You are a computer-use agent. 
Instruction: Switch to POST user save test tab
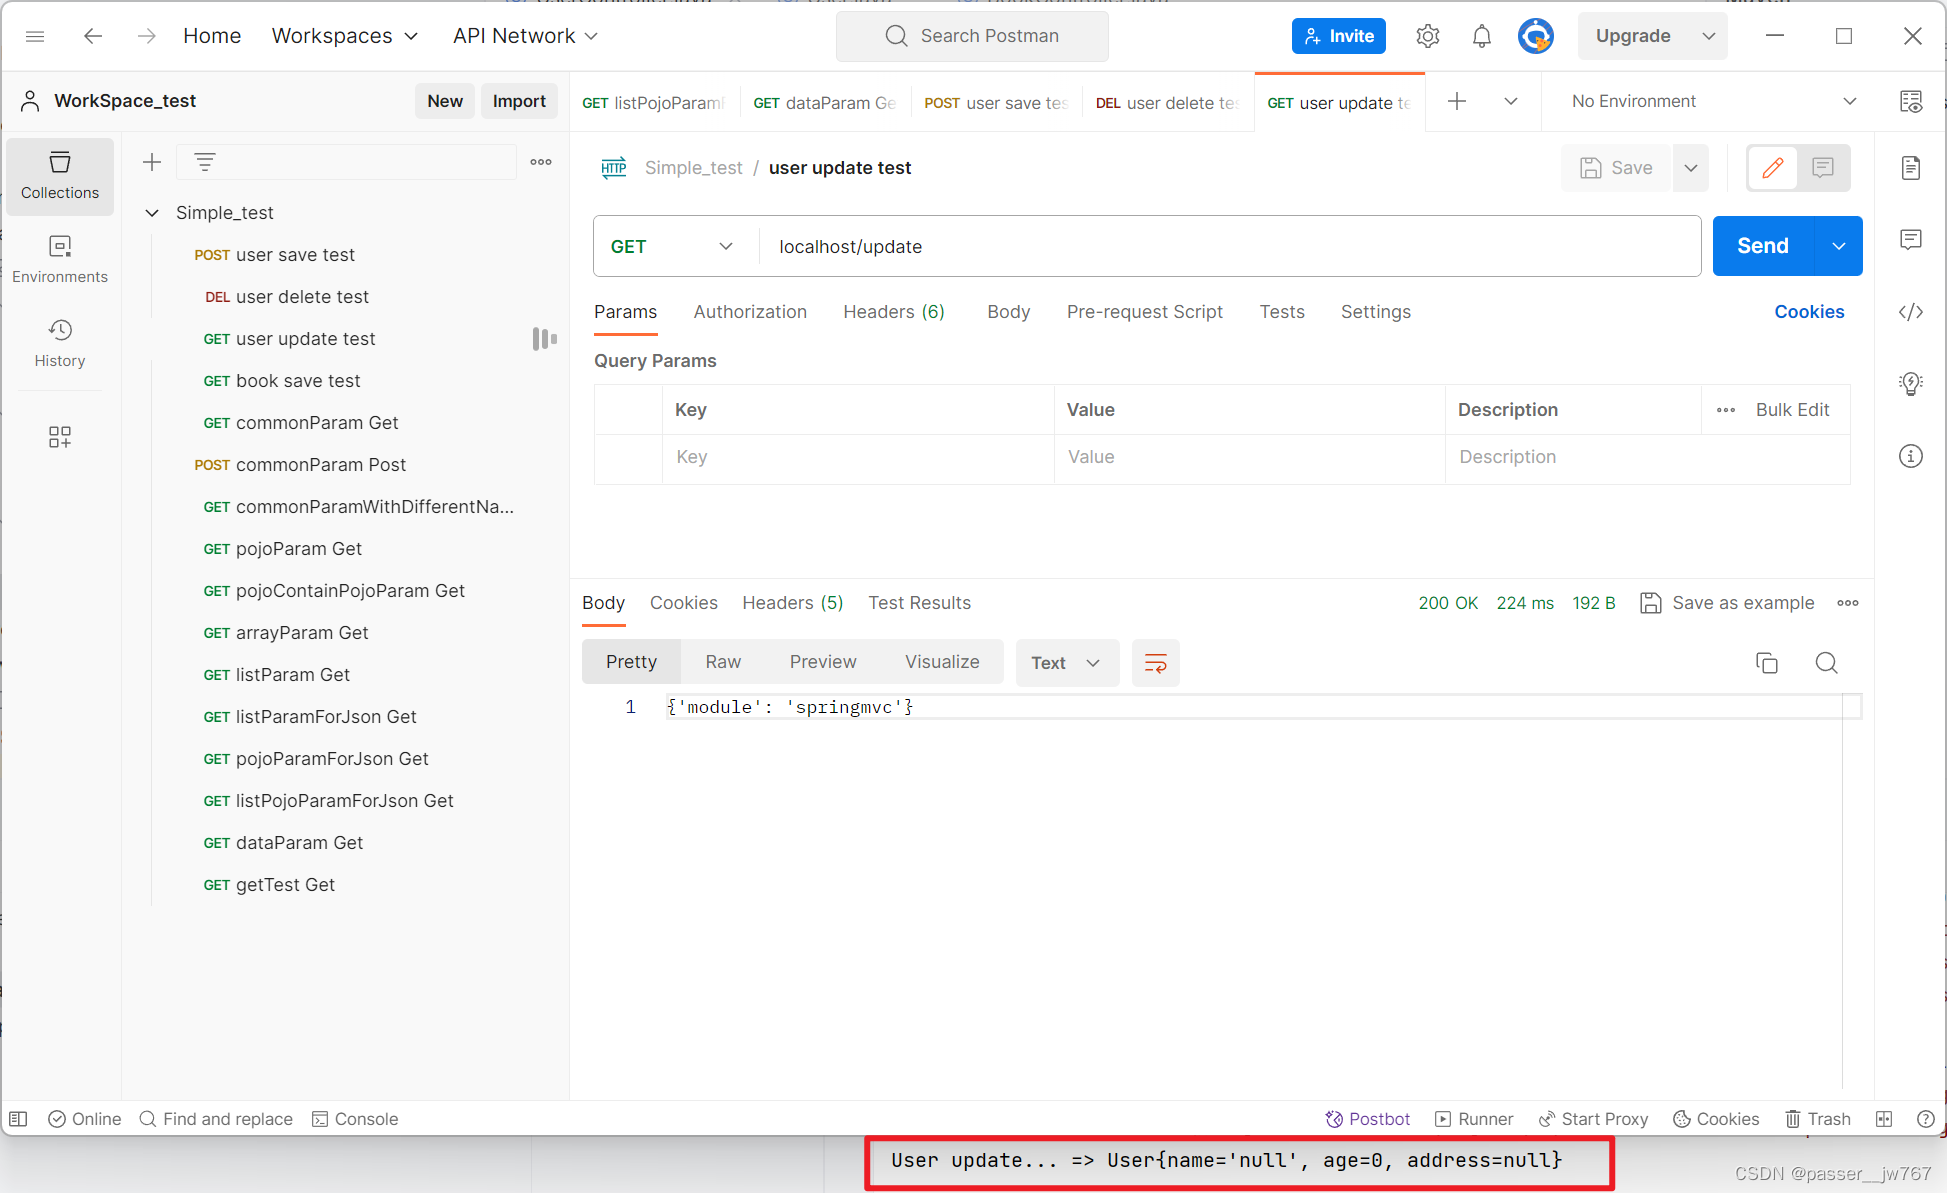click(996, 103)
